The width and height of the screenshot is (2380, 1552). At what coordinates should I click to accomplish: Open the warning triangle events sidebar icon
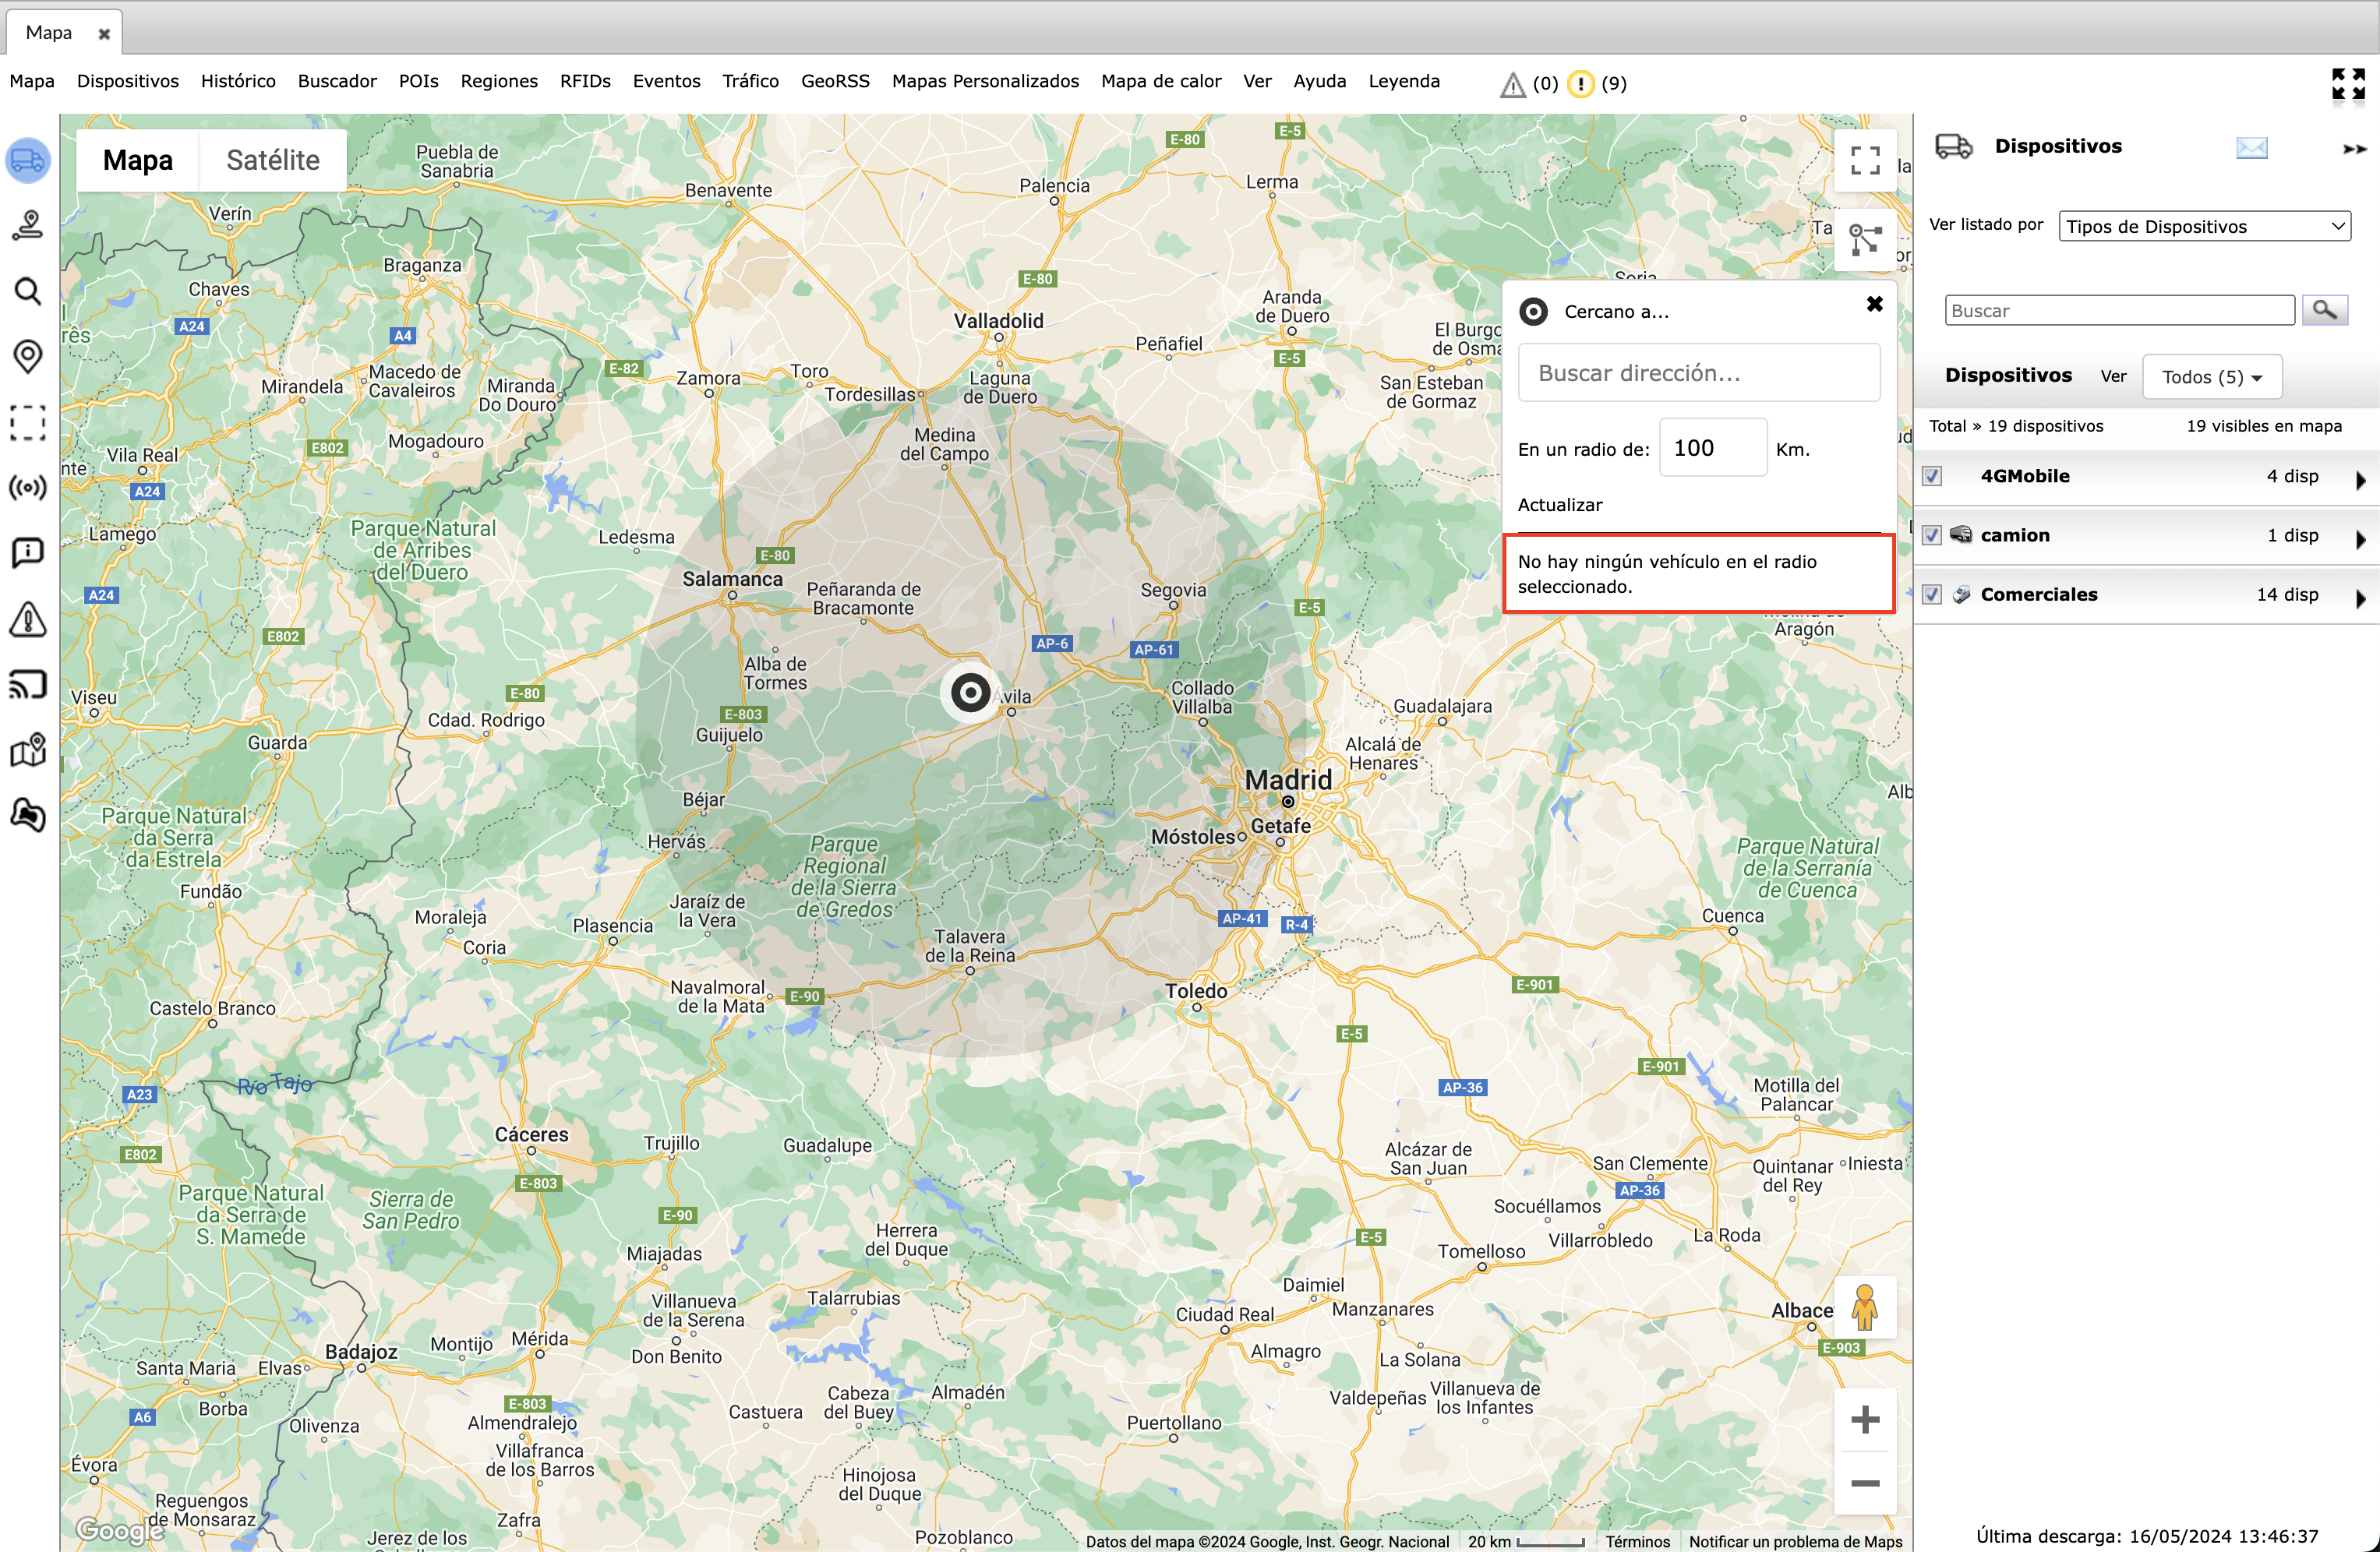(x=28, y=619)
